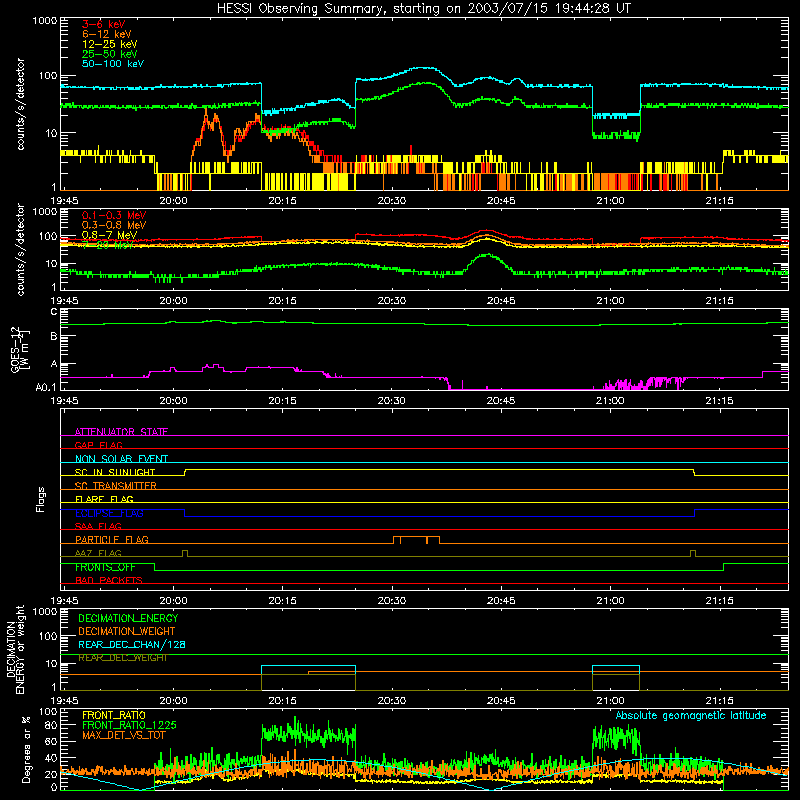The width and height of the screenshot is (800, 800).
Task: Click 20:45 tick under the Flags panel
Action: [501, 601]
